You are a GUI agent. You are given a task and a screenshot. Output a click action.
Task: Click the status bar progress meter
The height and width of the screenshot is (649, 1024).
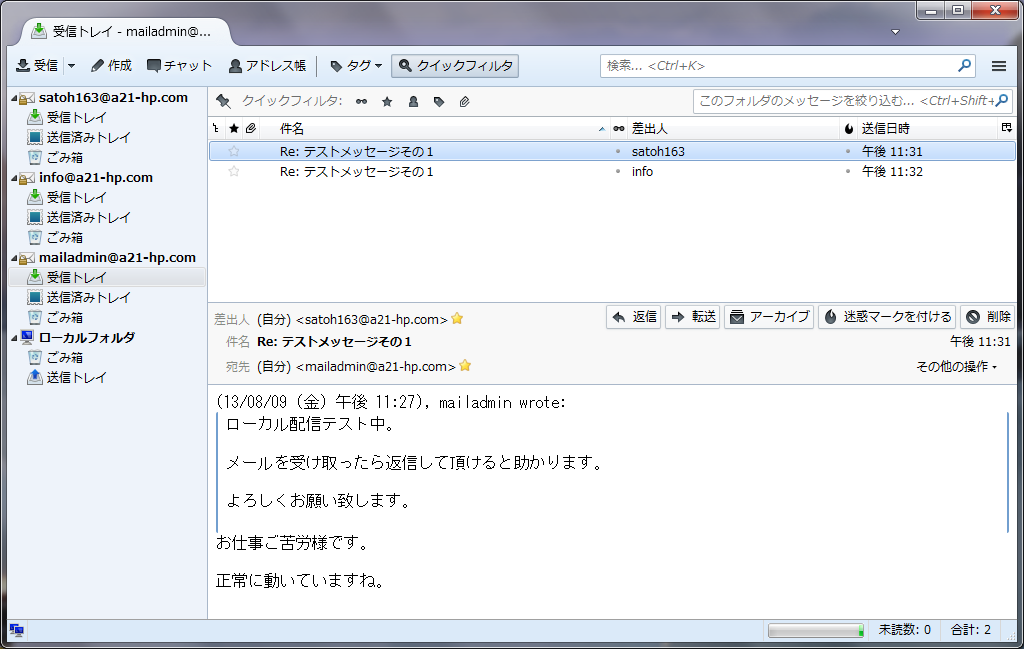(816, 630)
